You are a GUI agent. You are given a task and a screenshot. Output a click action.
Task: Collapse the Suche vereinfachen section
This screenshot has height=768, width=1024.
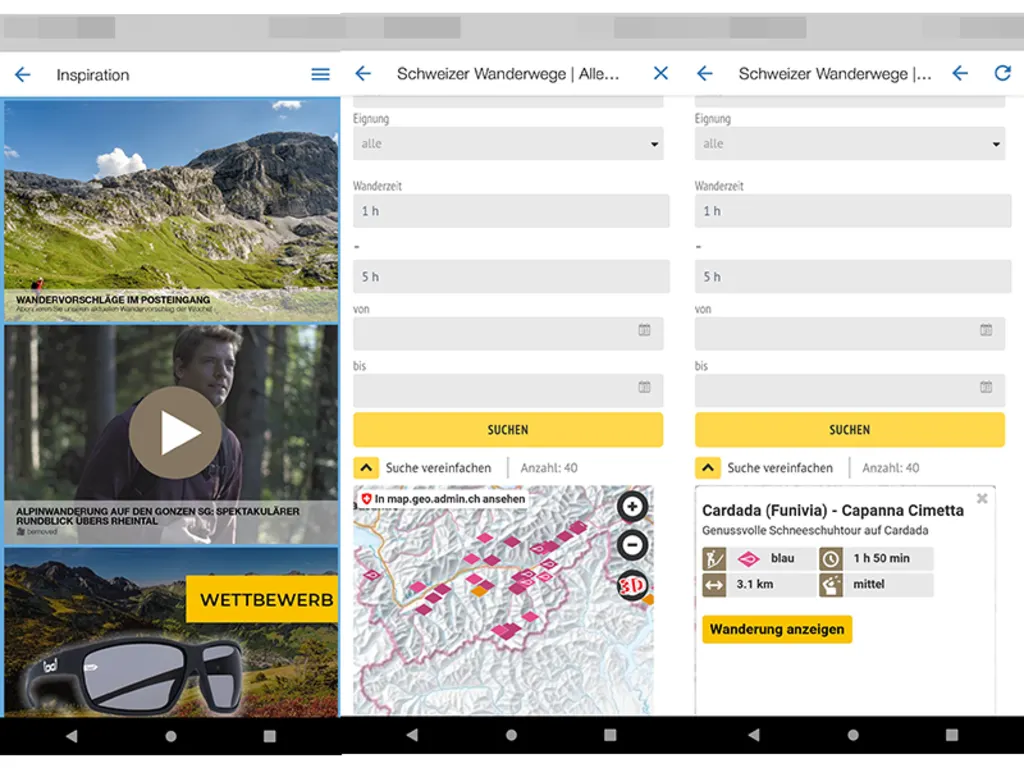pos(367,467)
